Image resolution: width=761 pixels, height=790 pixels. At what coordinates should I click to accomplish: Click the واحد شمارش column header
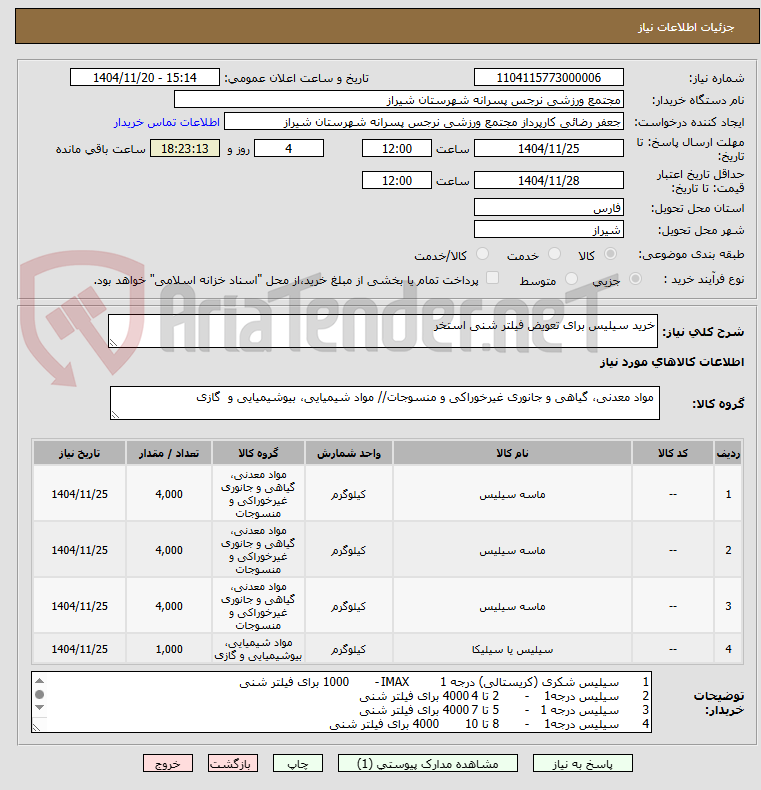(x=349, y=453)
